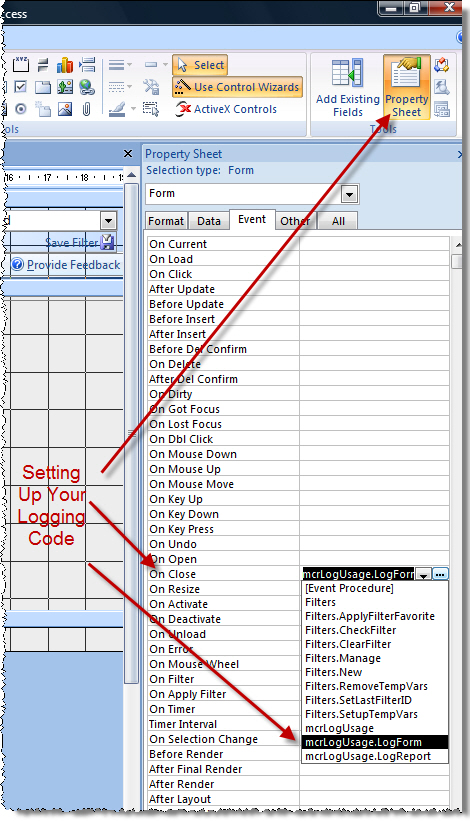The image size is (470, 821).
Task: Insert a check box control
Action: click(20, 86)
